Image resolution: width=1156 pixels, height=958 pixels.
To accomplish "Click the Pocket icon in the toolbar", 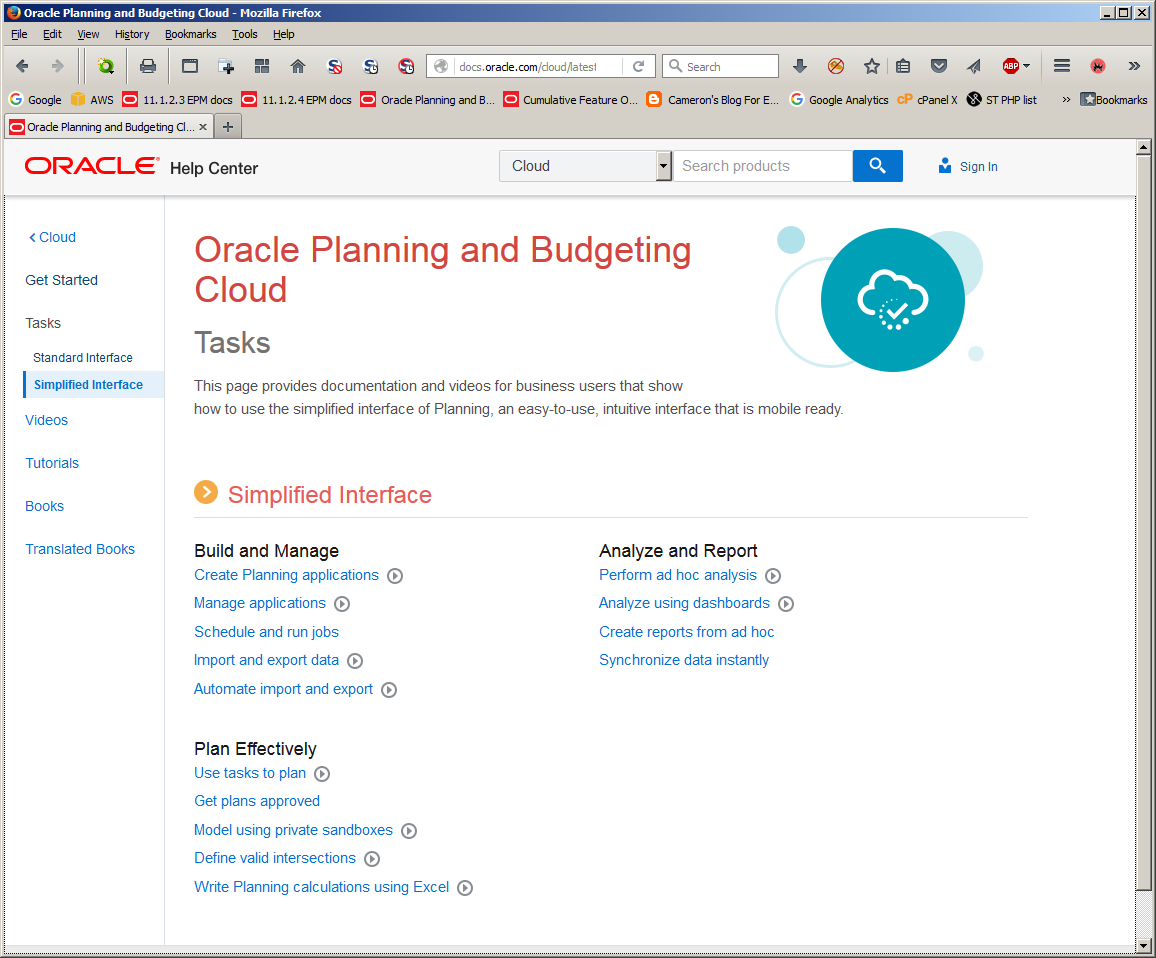I will [x=939, y=66].
